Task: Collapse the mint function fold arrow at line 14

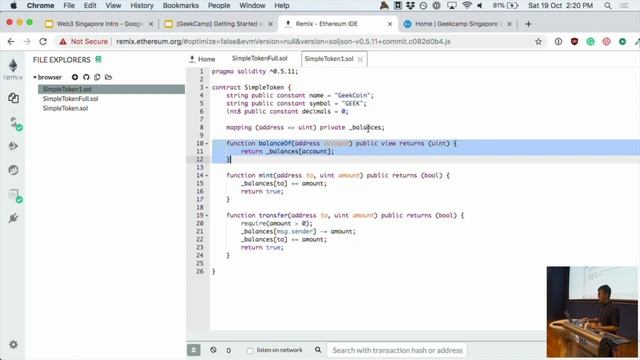Action: pos(207,176)
